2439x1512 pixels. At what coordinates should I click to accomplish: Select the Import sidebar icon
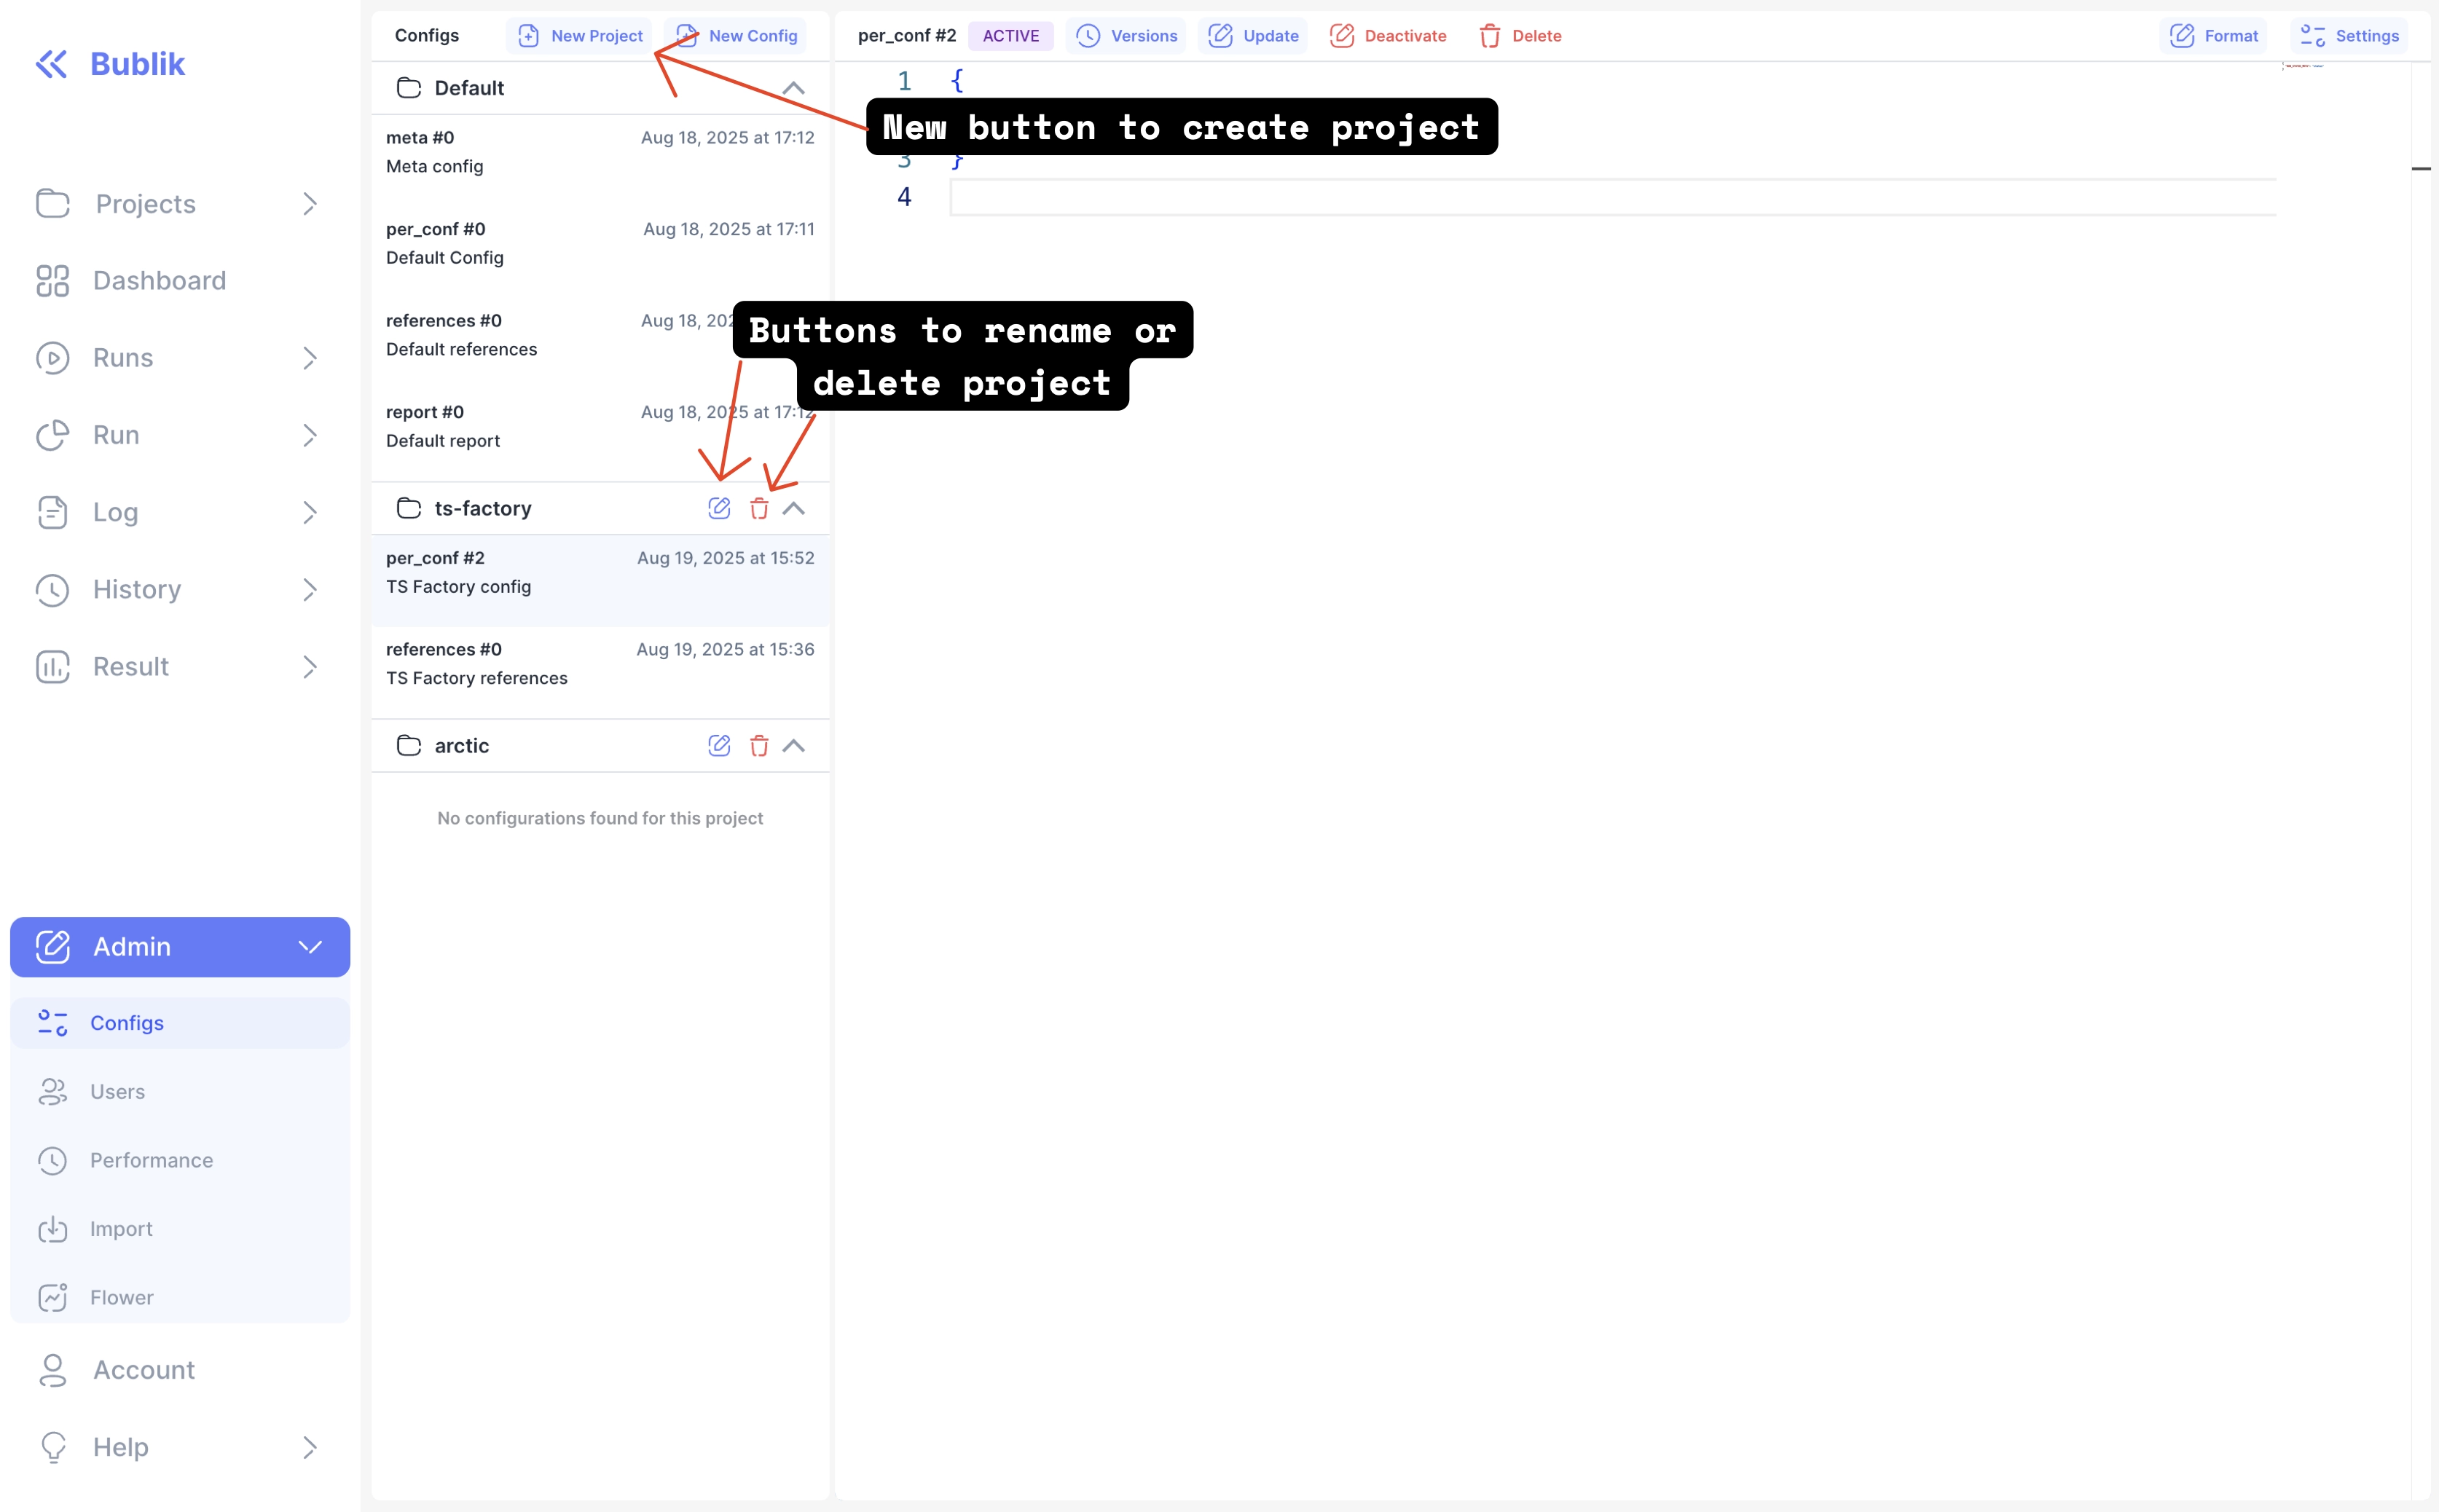(53, 1229)
